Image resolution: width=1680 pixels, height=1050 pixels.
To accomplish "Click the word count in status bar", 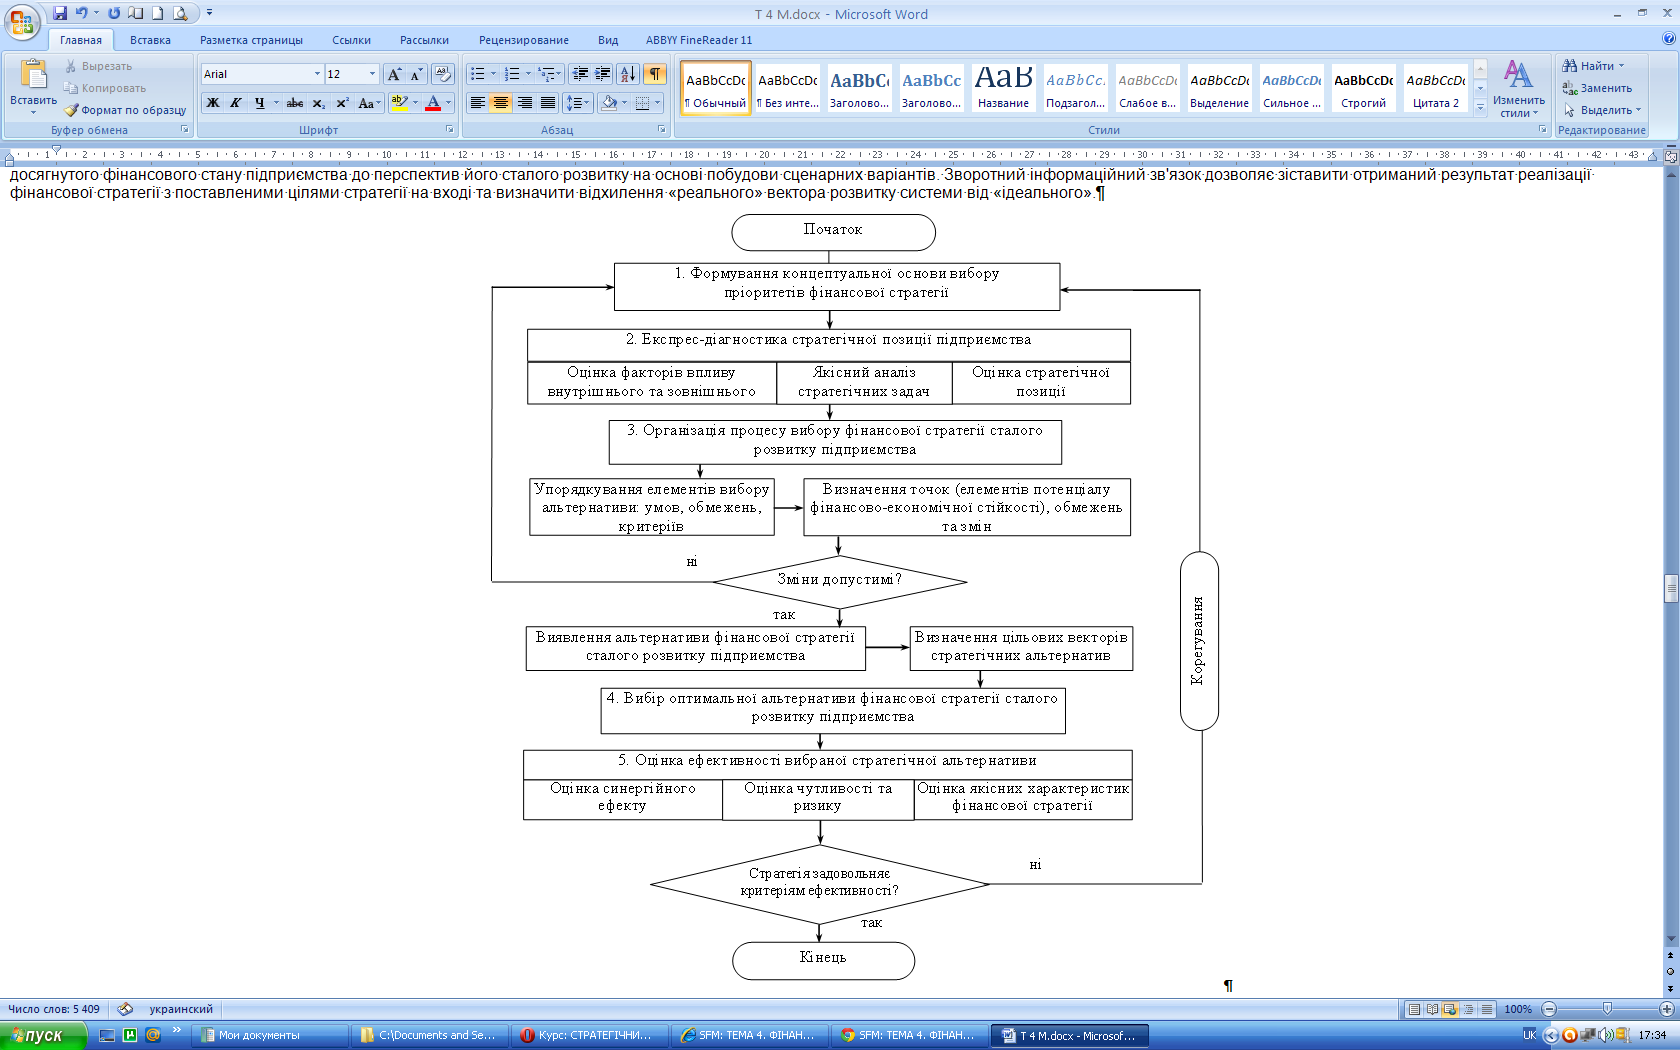I will [x=54, y=1009].
